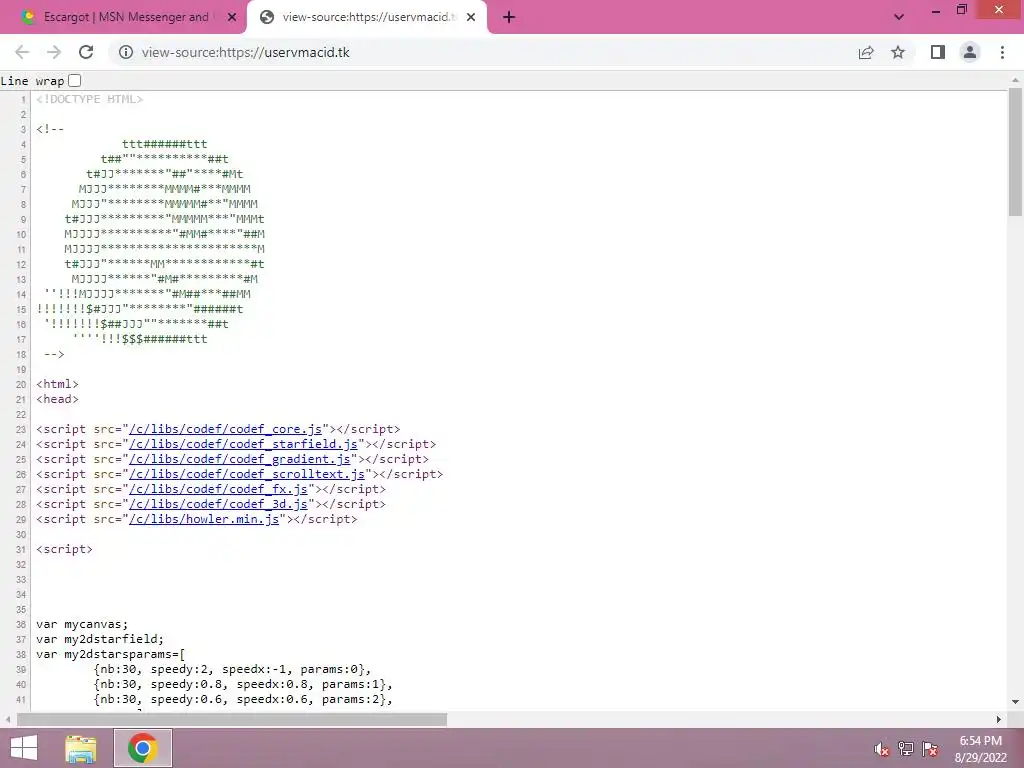Click the <html> tag line
This screenshot has width=1024, height=768.
tap(57, 384)
